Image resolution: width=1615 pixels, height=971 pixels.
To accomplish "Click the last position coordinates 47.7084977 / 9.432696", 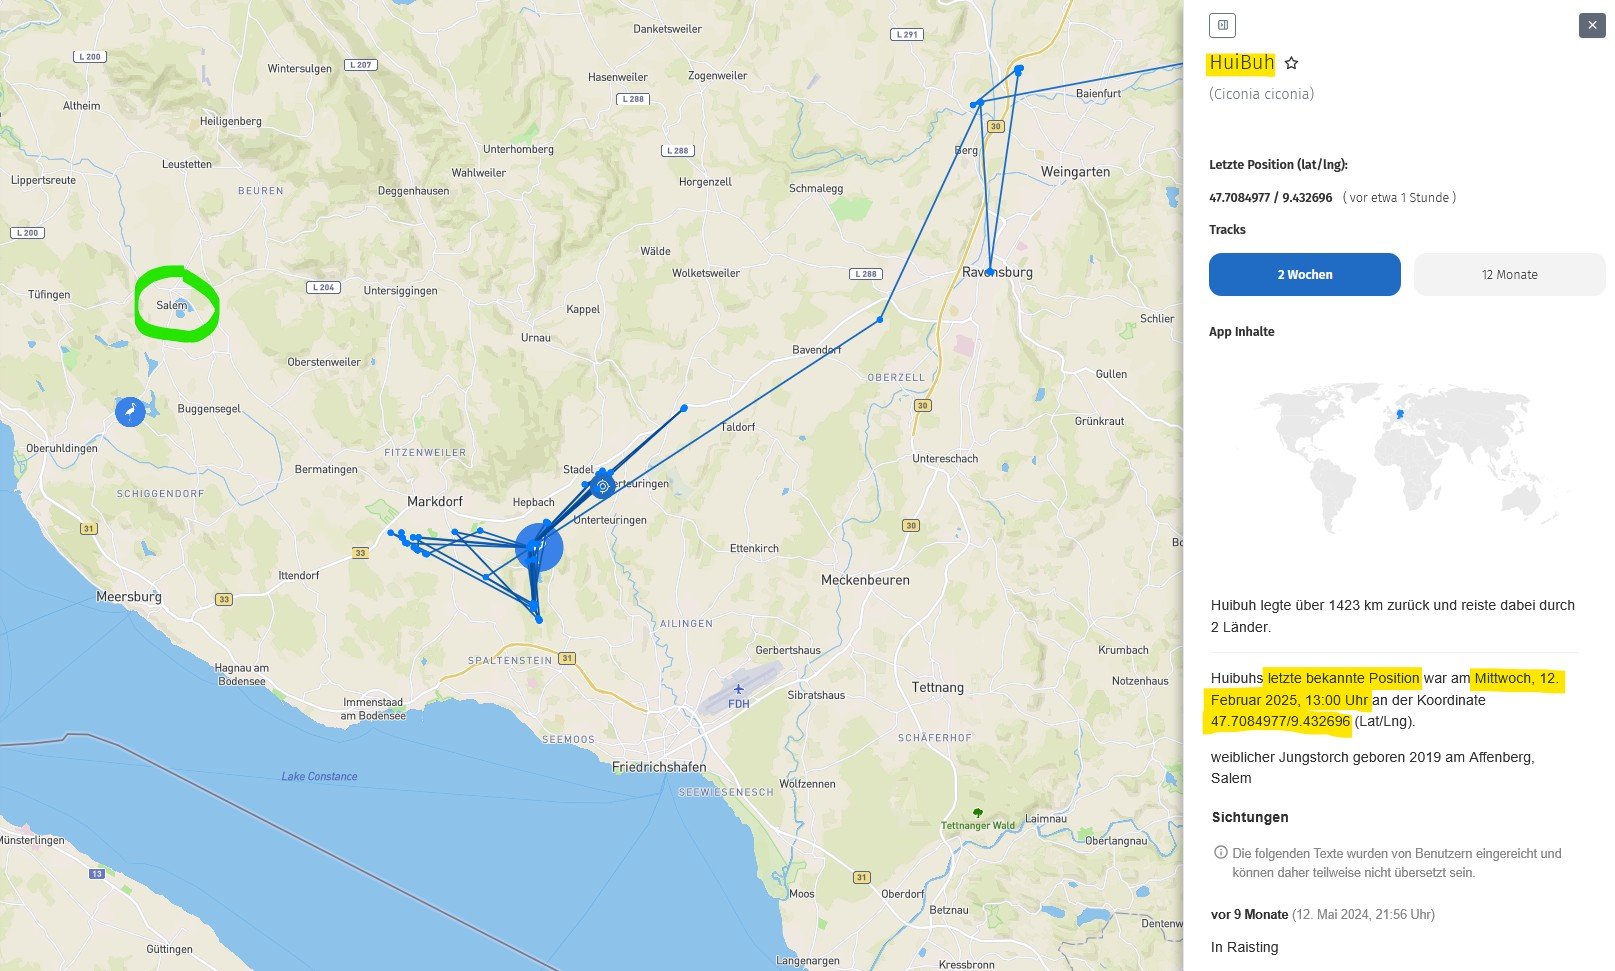I will coord(1270,198).
